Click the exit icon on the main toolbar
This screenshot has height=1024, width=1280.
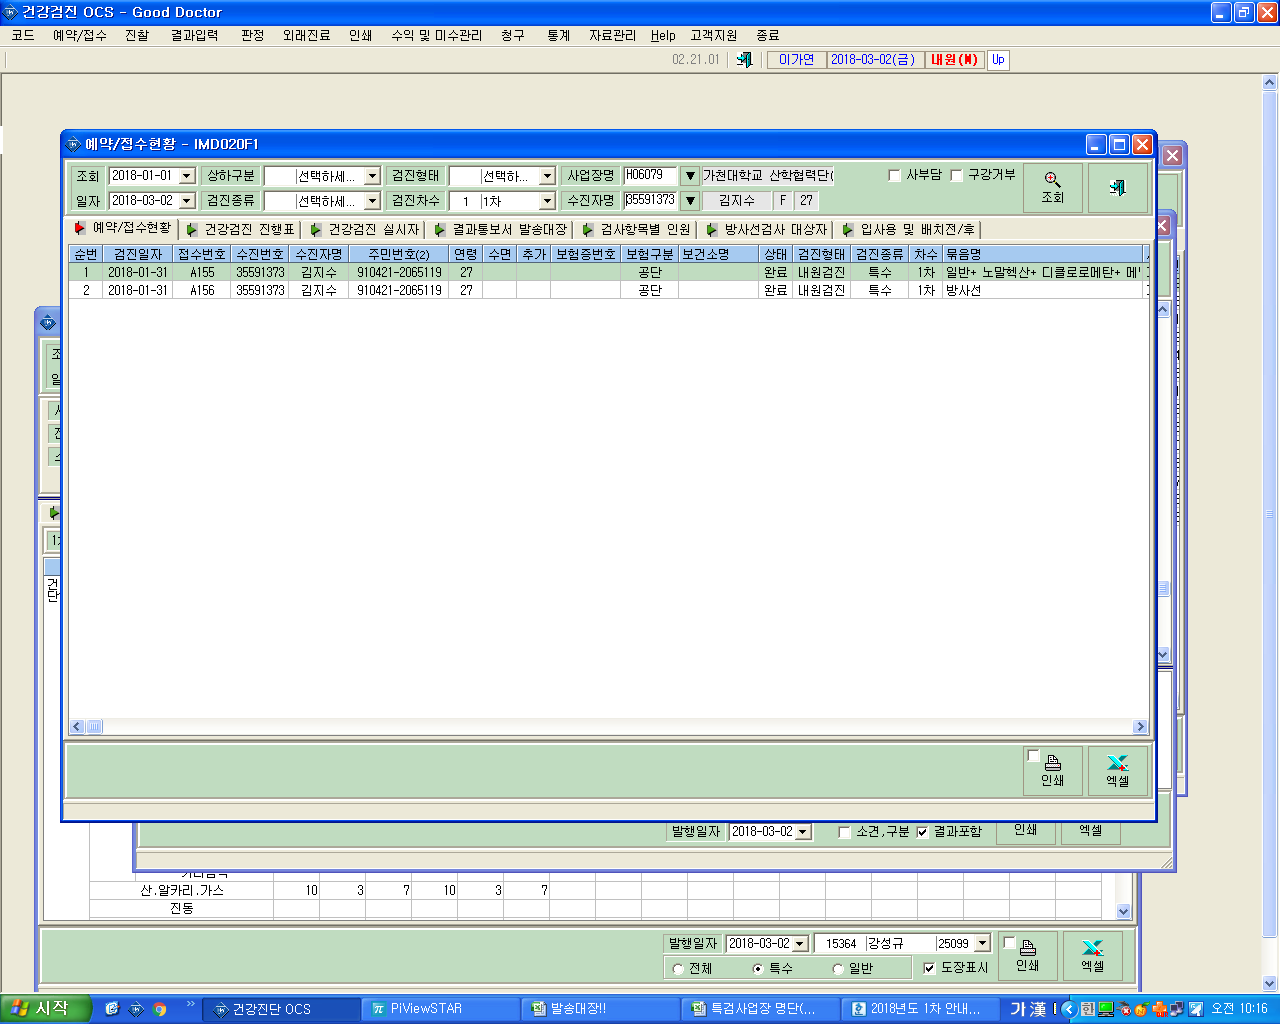(744, 60)
